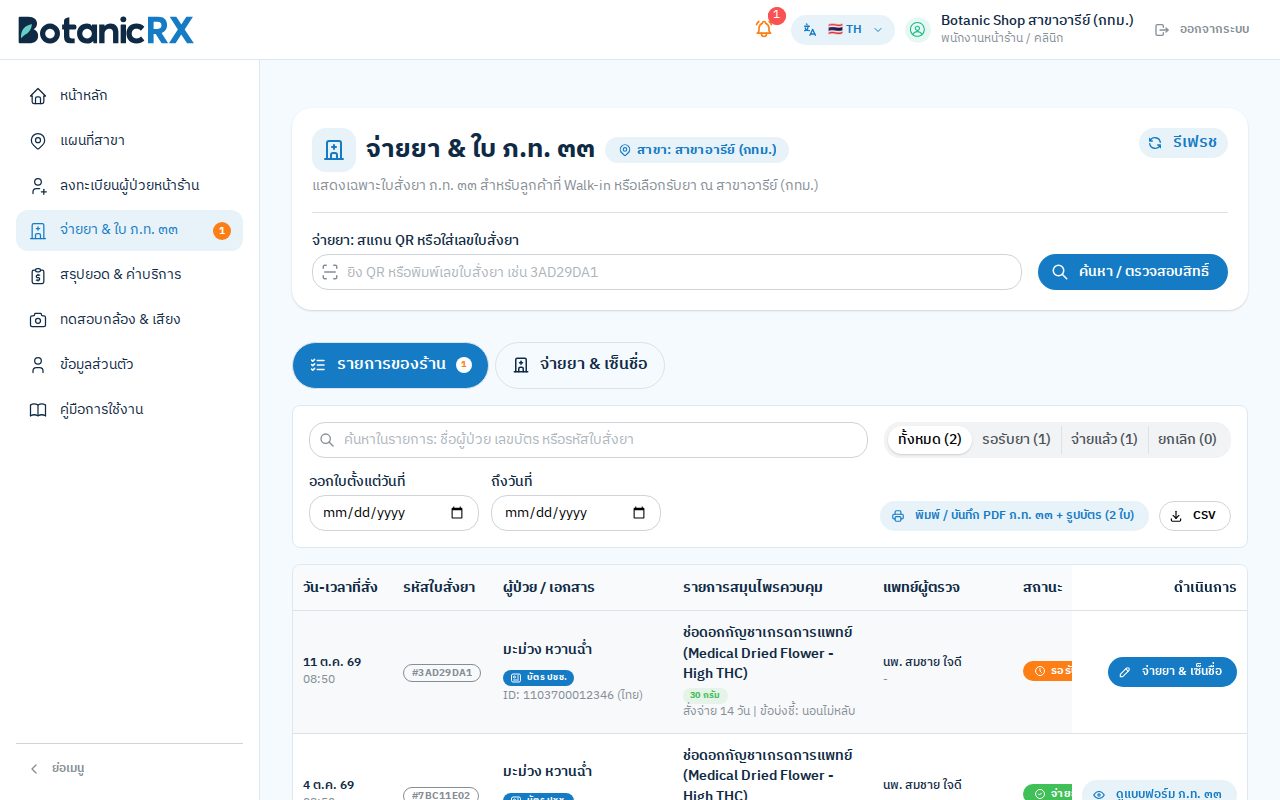Select จ่ายยา & ใบ ภ.ท. ๓๓ sidebar item
1280x800 pixels.
(129, 230)
